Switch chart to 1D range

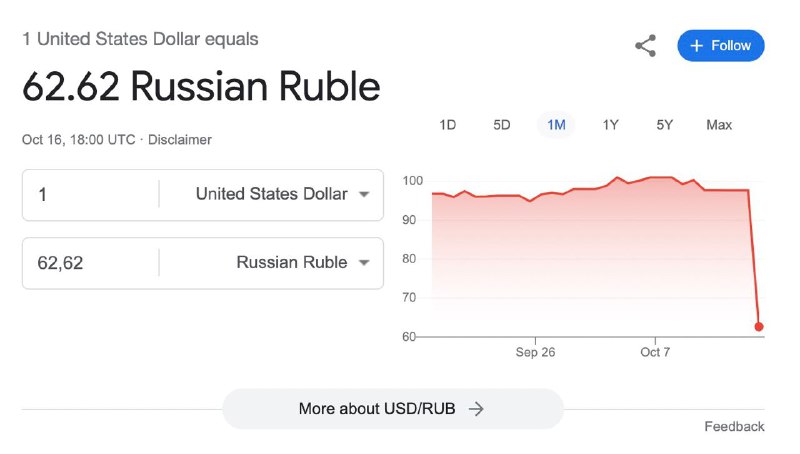tap(447, 125)
